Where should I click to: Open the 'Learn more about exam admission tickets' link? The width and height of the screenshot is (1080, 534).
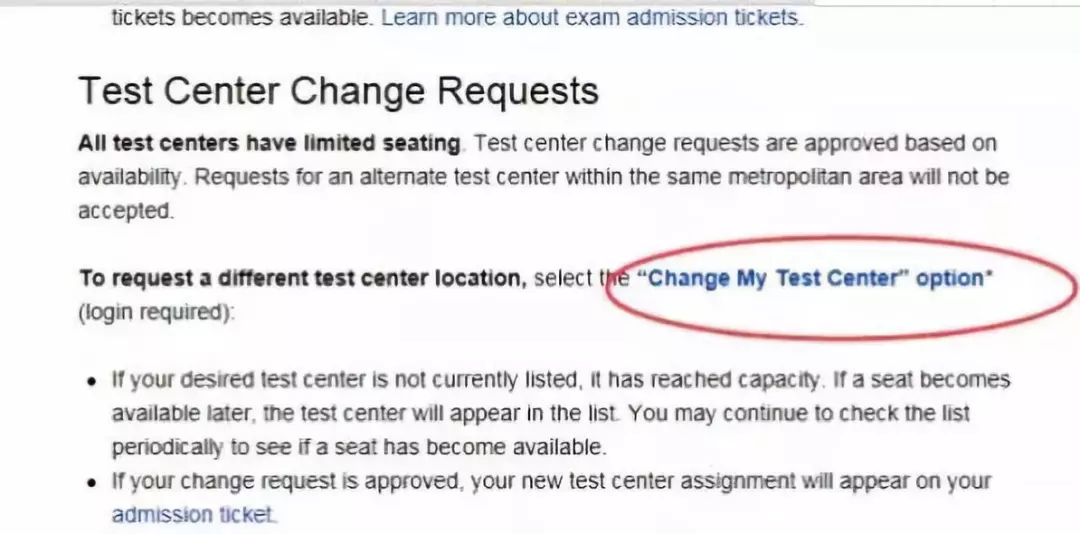click(x=592, y=17)
